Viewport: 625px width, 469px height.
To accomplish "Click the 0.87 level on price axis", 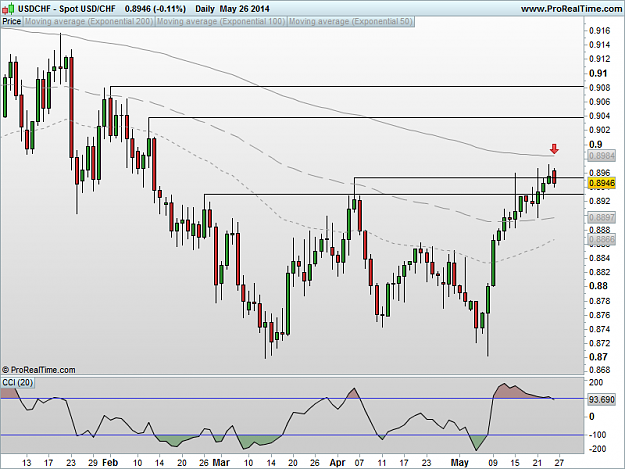I will 598,357.
